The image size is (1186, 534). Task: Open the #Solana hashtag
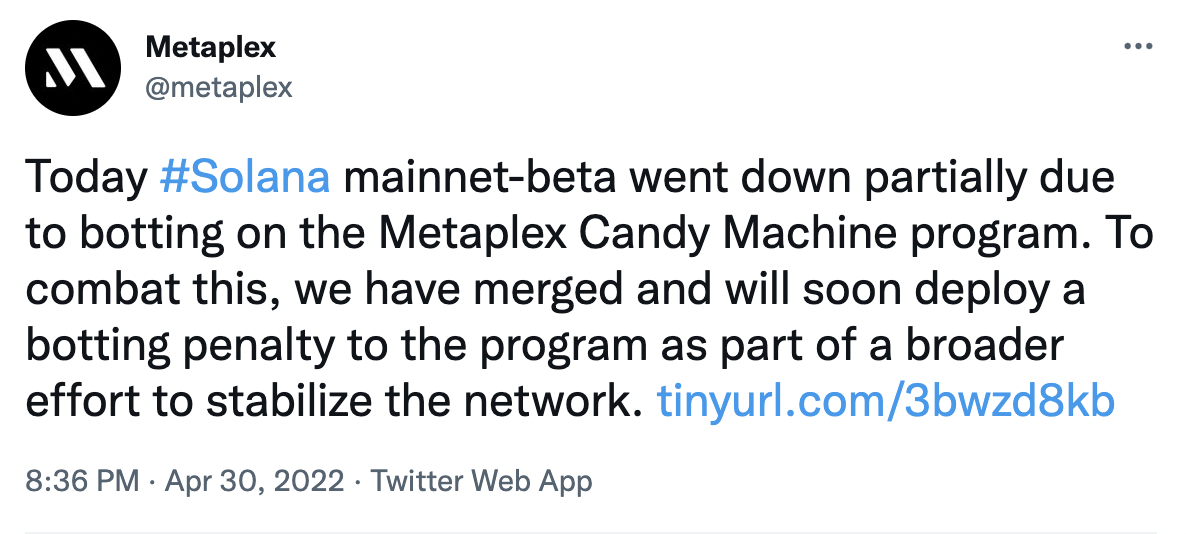click(x=245, y=177)
